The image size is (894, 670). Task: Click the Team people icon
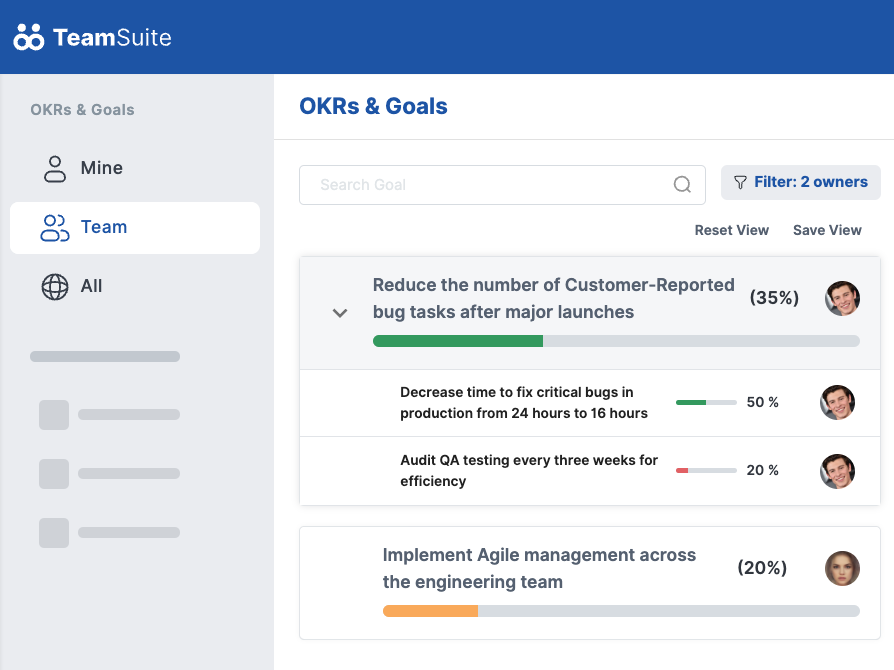pyautogui.click(x=55, y=228)
